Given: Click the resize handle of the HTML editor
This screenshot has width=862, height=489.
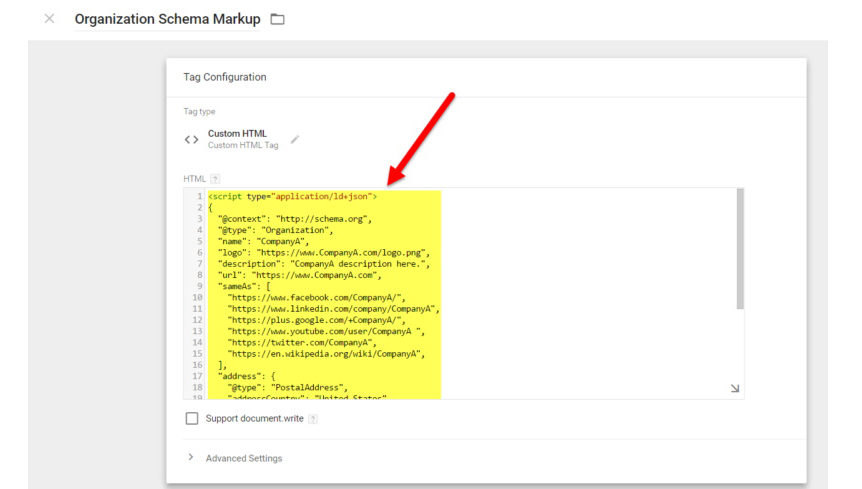Looking at the screenshot, I should click(x=735, y=388).
